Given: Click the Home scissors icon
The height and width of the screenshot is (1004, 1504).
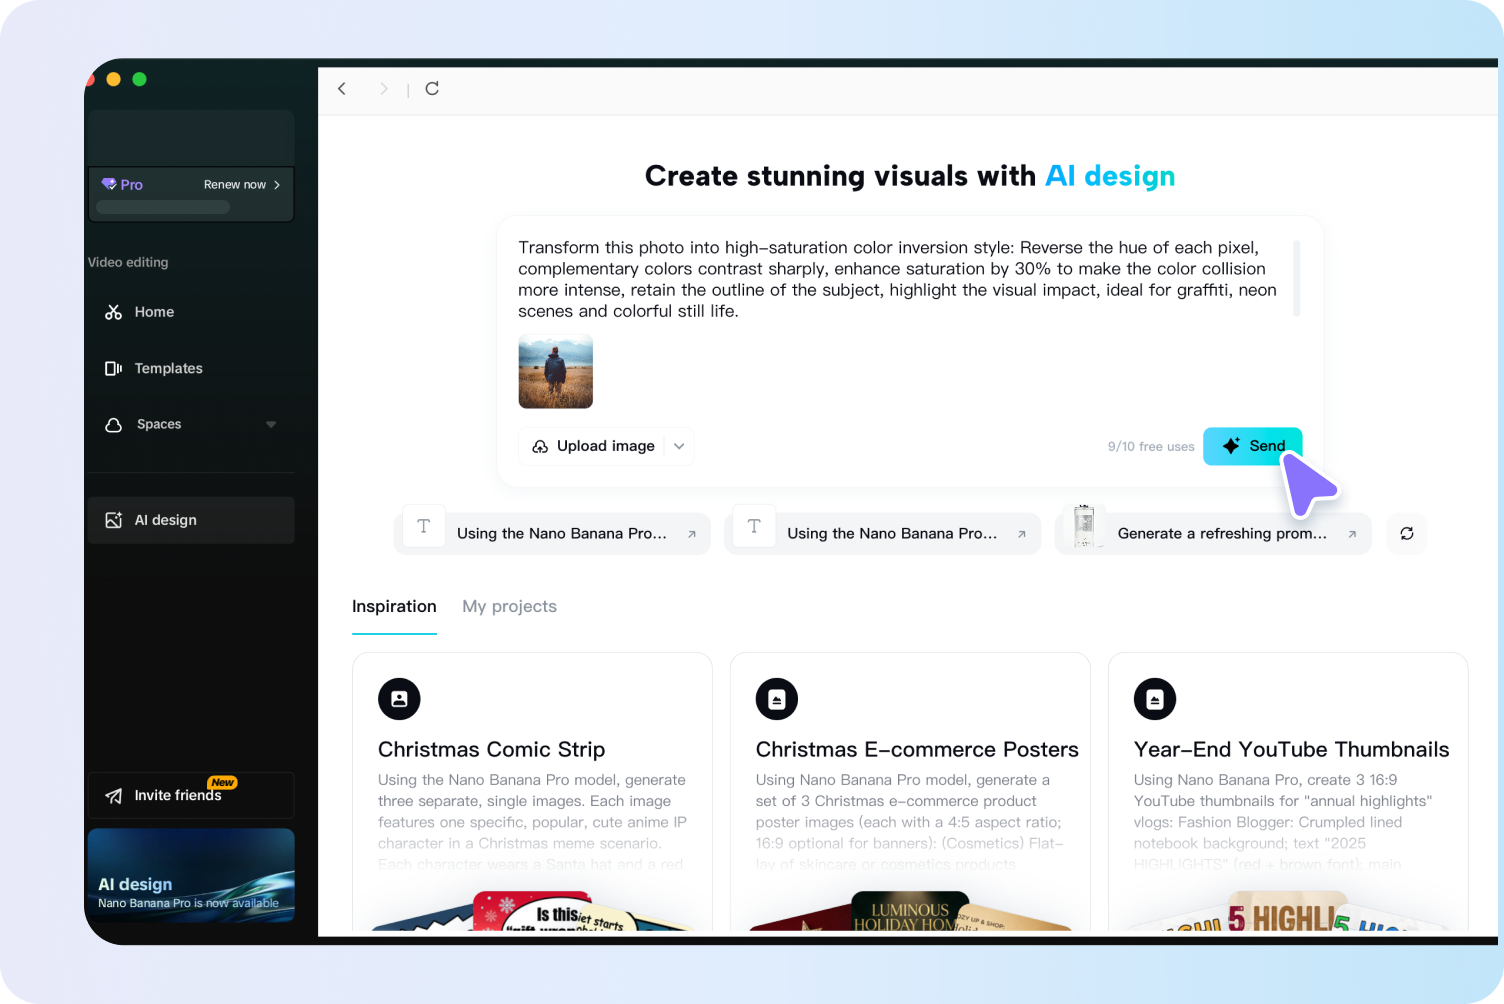Looking at the screenshot, I should (114, 312).
